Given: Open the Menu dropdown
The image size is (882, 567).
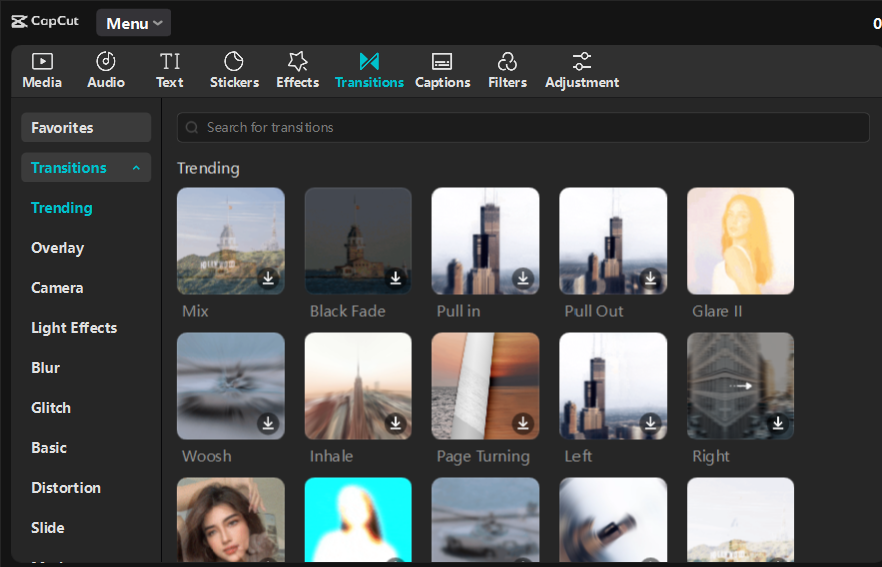Looking at the screenshot, I should [133, 23].
